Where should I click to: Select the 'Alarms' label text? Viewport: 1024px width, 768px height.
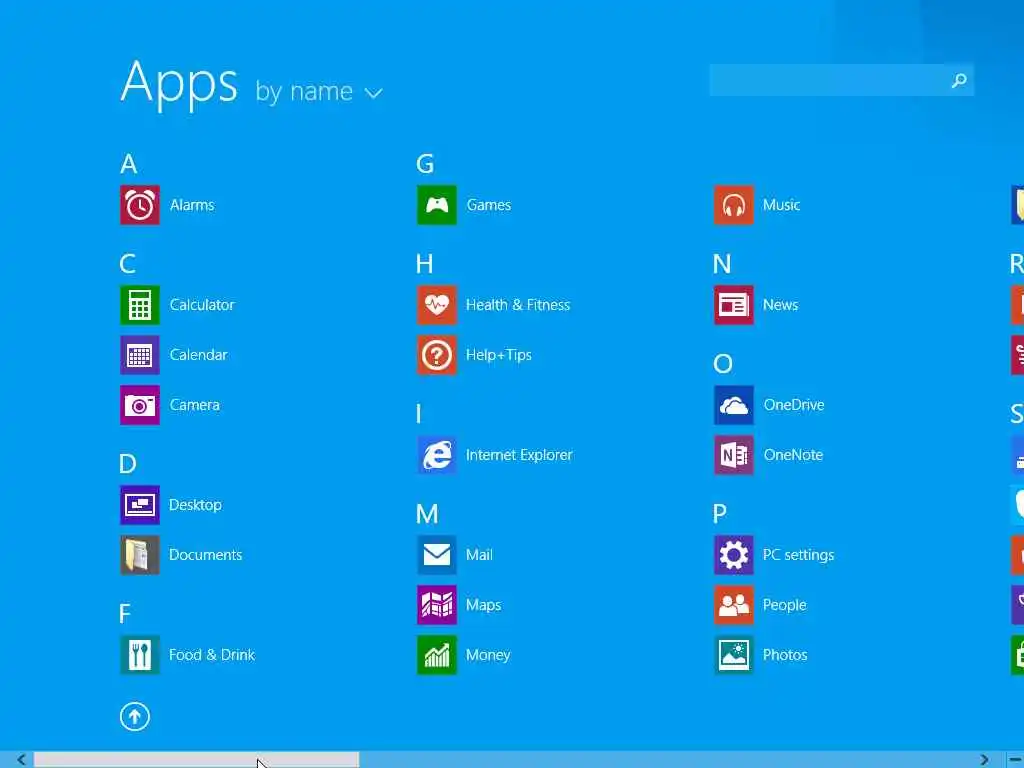tap(192, 205)
